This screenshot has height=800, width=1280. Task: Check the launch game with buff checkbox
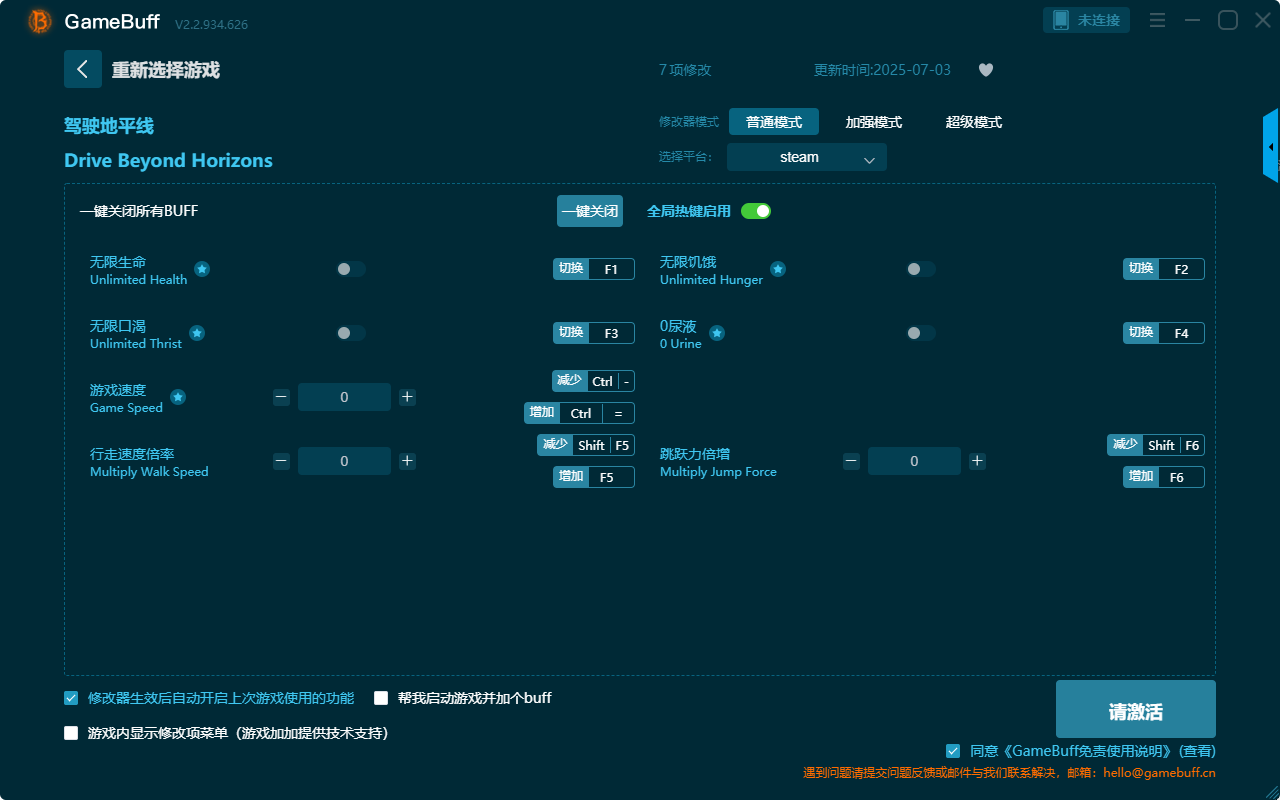click(381, 698)
